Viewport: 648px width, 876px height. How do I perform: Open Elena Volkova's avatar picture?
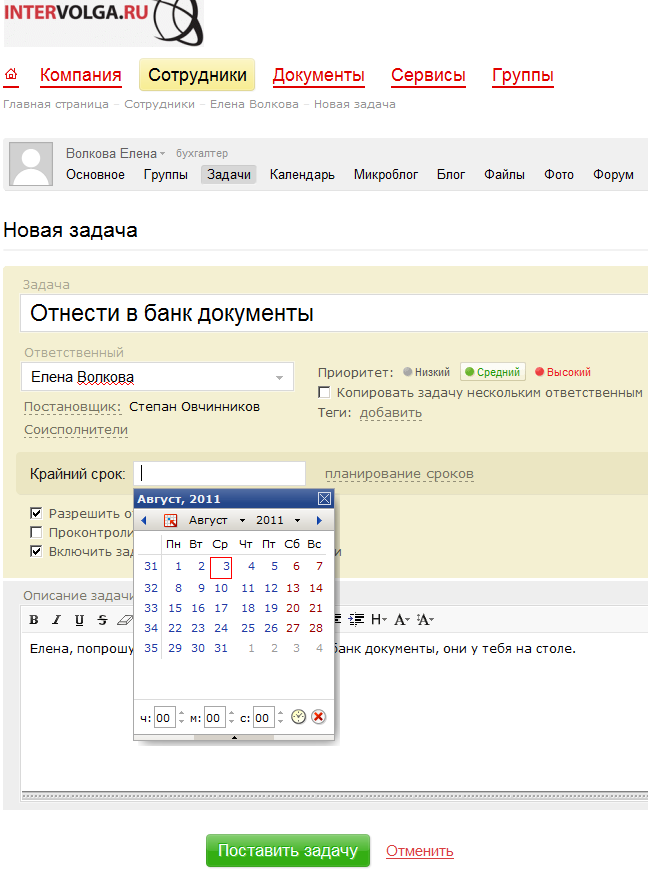(x=31, y=164)
